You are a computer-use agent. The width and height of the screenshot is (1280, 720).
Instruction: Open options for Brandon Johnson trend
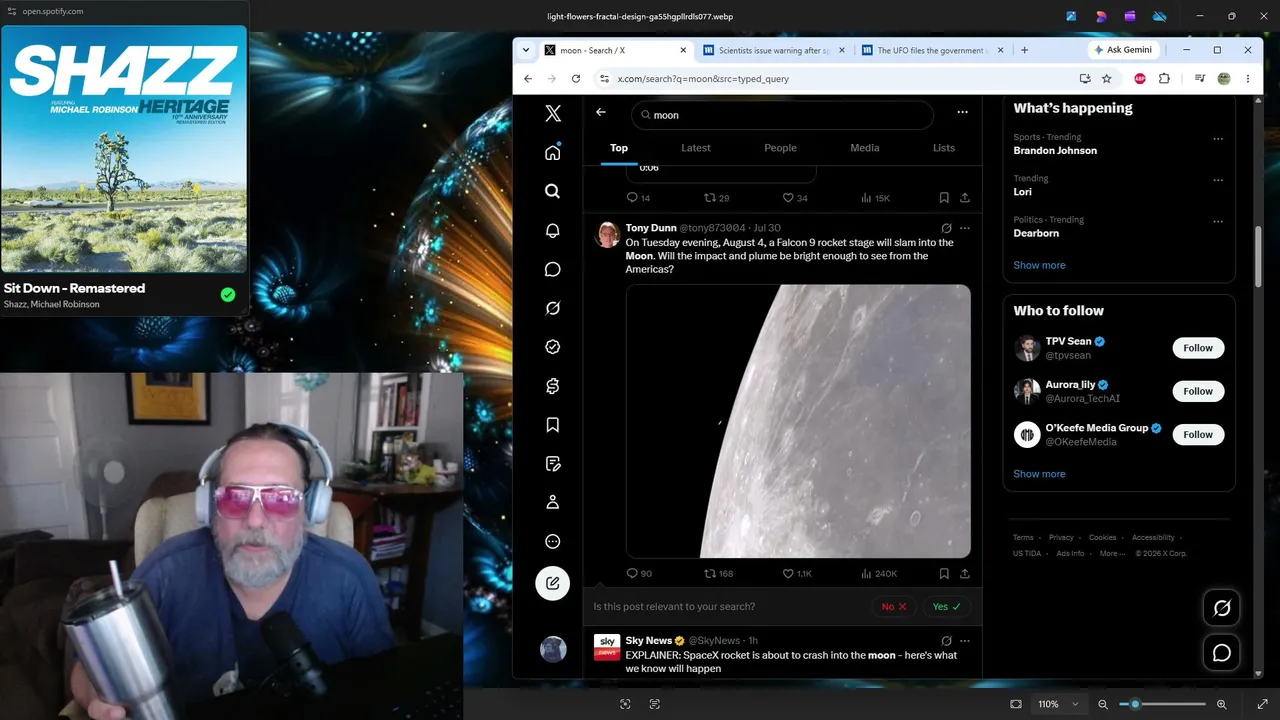pyautogui.click(x=1218, y=139)
